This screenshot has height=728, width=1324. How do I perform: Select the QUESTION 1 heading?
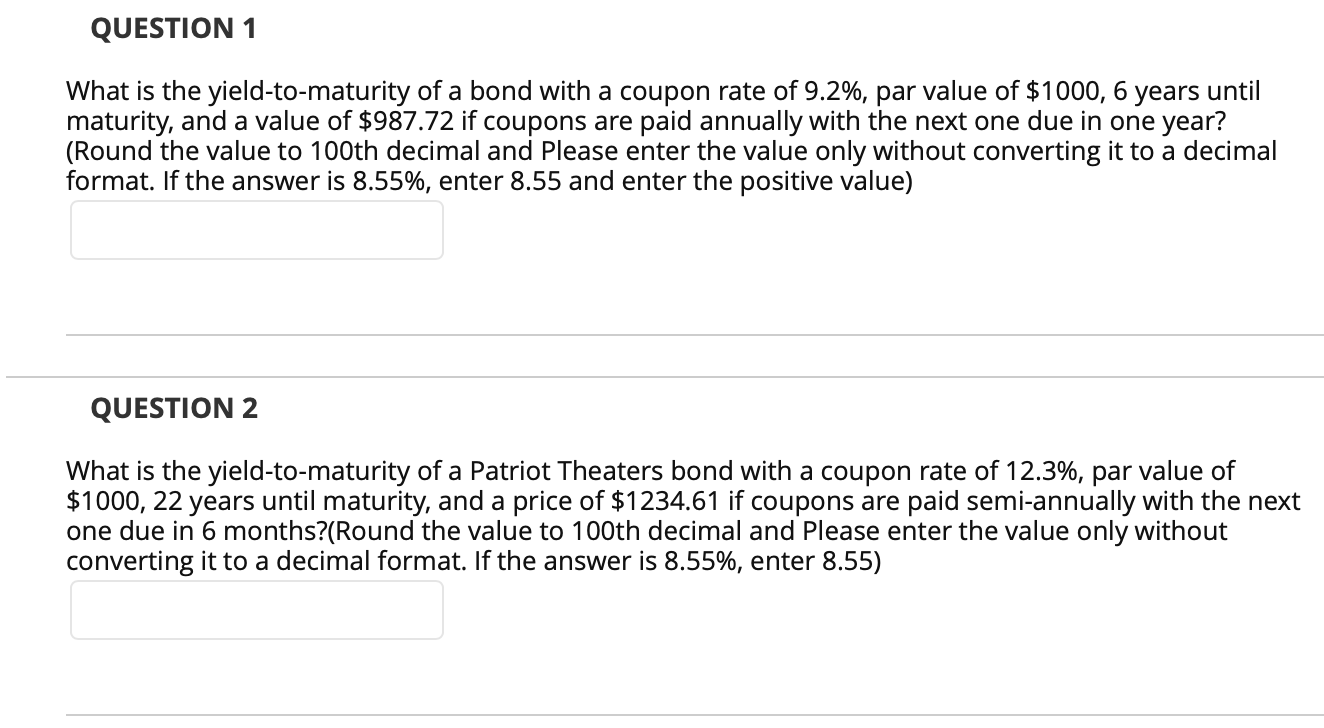tap(172, 28)
